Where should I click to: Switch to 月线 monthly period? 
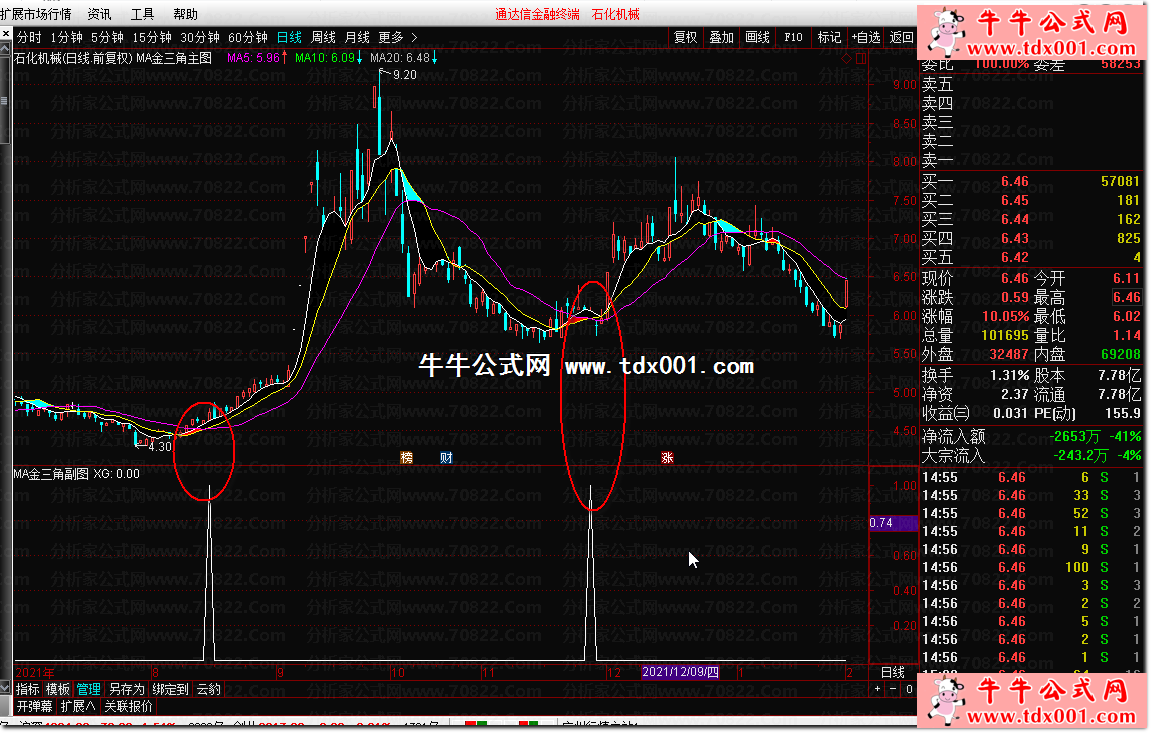[358, 37]
